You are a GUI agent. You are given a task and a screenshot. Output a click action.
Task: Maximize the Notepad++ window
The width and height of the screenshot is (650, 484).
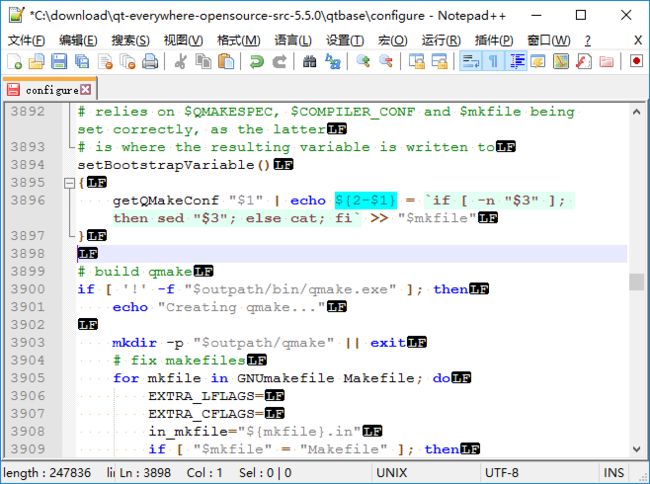click(581, 16)
